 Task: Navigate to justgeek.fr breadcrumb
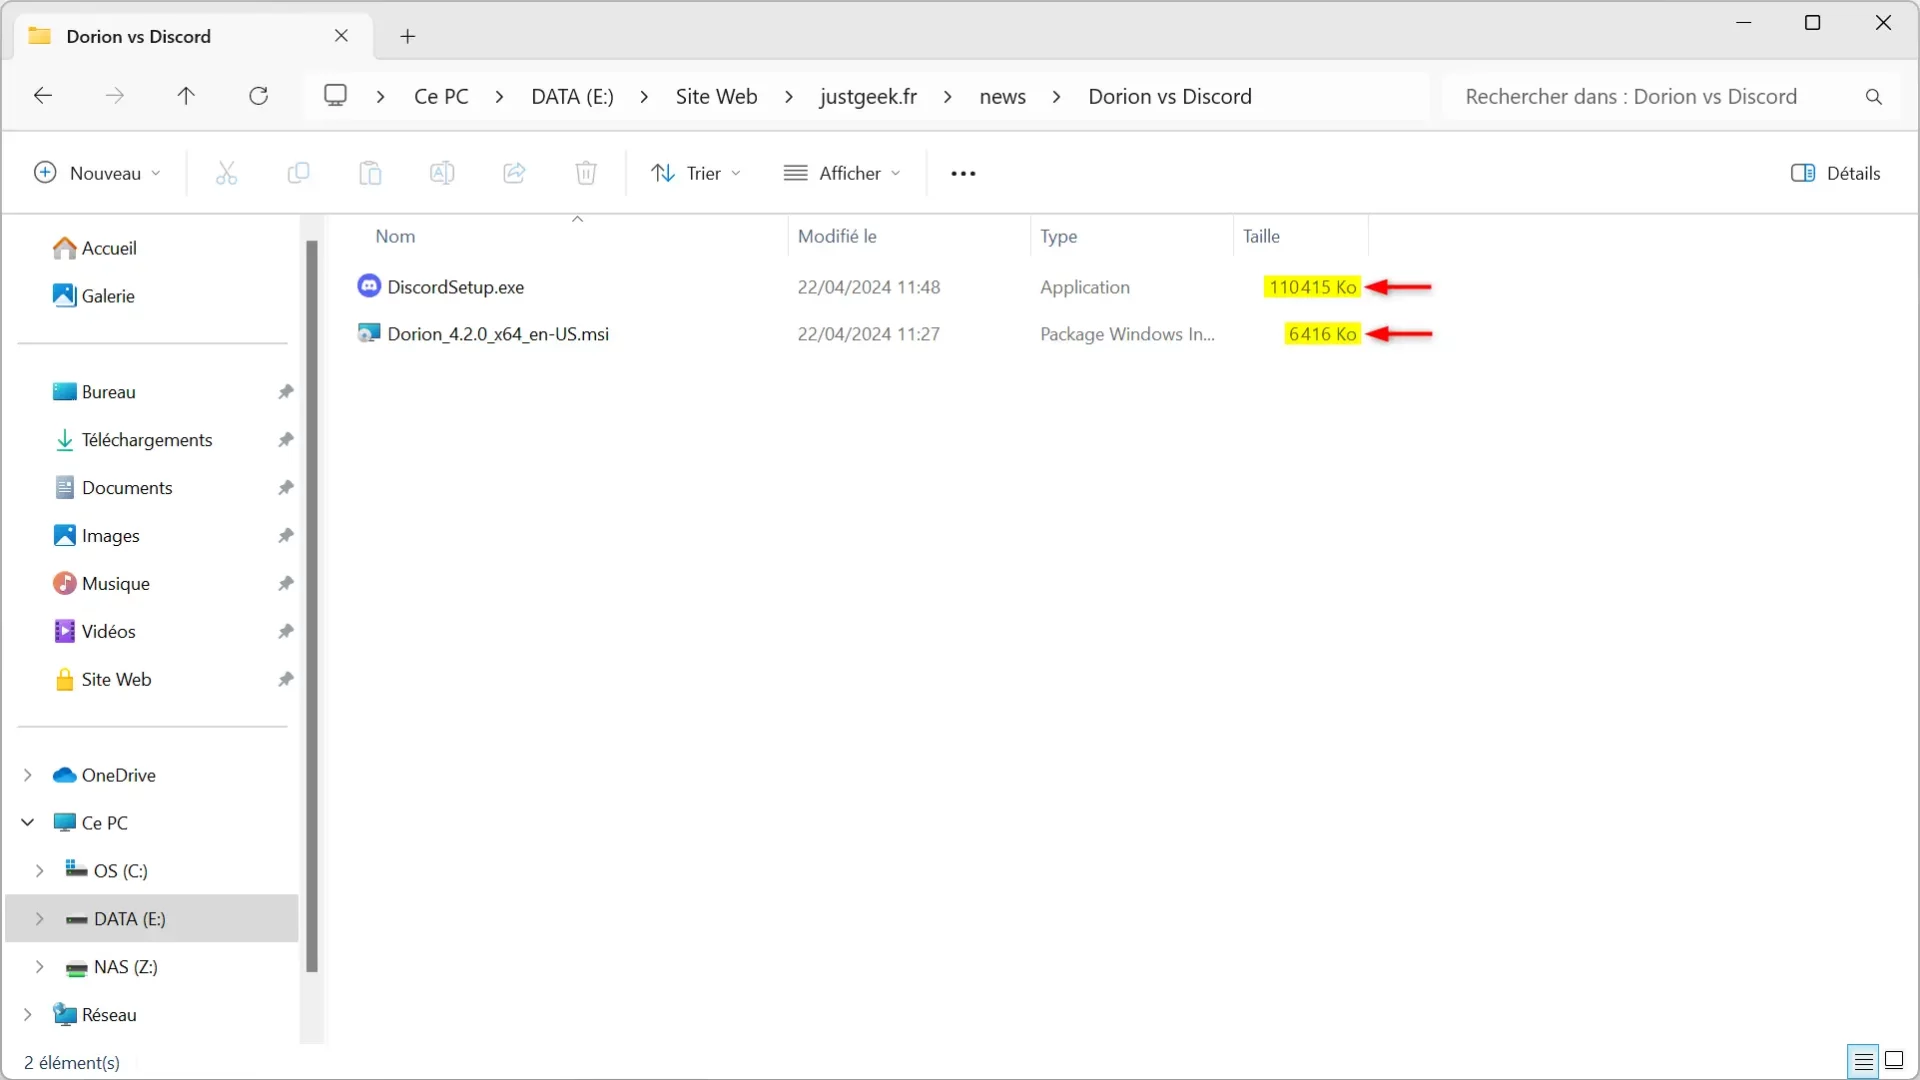pyautogui.click(x=868, y=96)
